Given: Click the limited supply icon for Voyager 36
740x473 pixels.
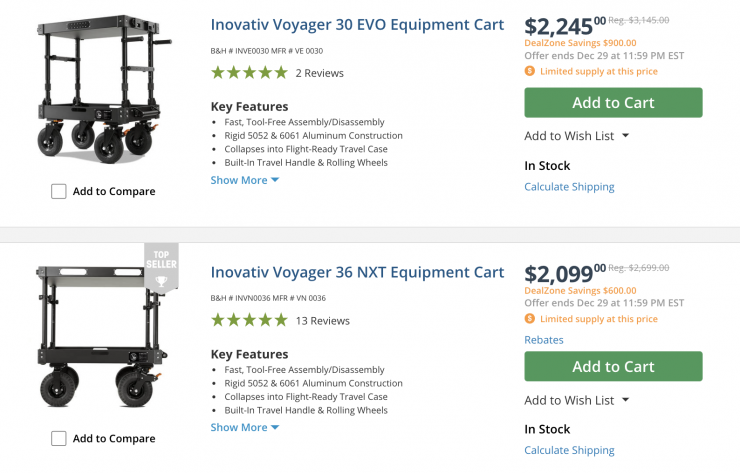Looking at the screenshot, I should [530, 319].
